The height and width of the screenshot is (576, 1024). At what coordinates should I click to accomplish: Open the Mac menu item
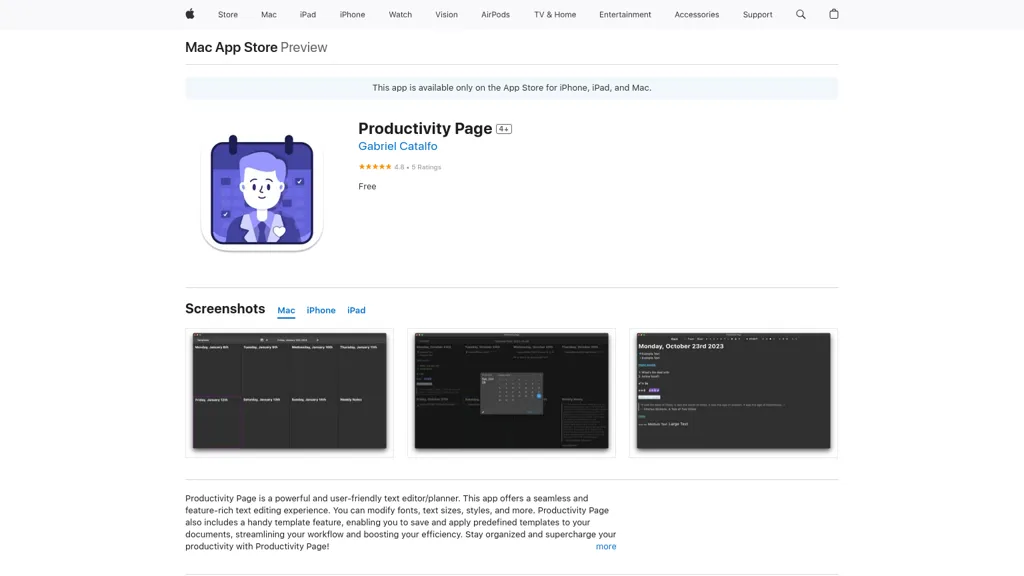269,14
